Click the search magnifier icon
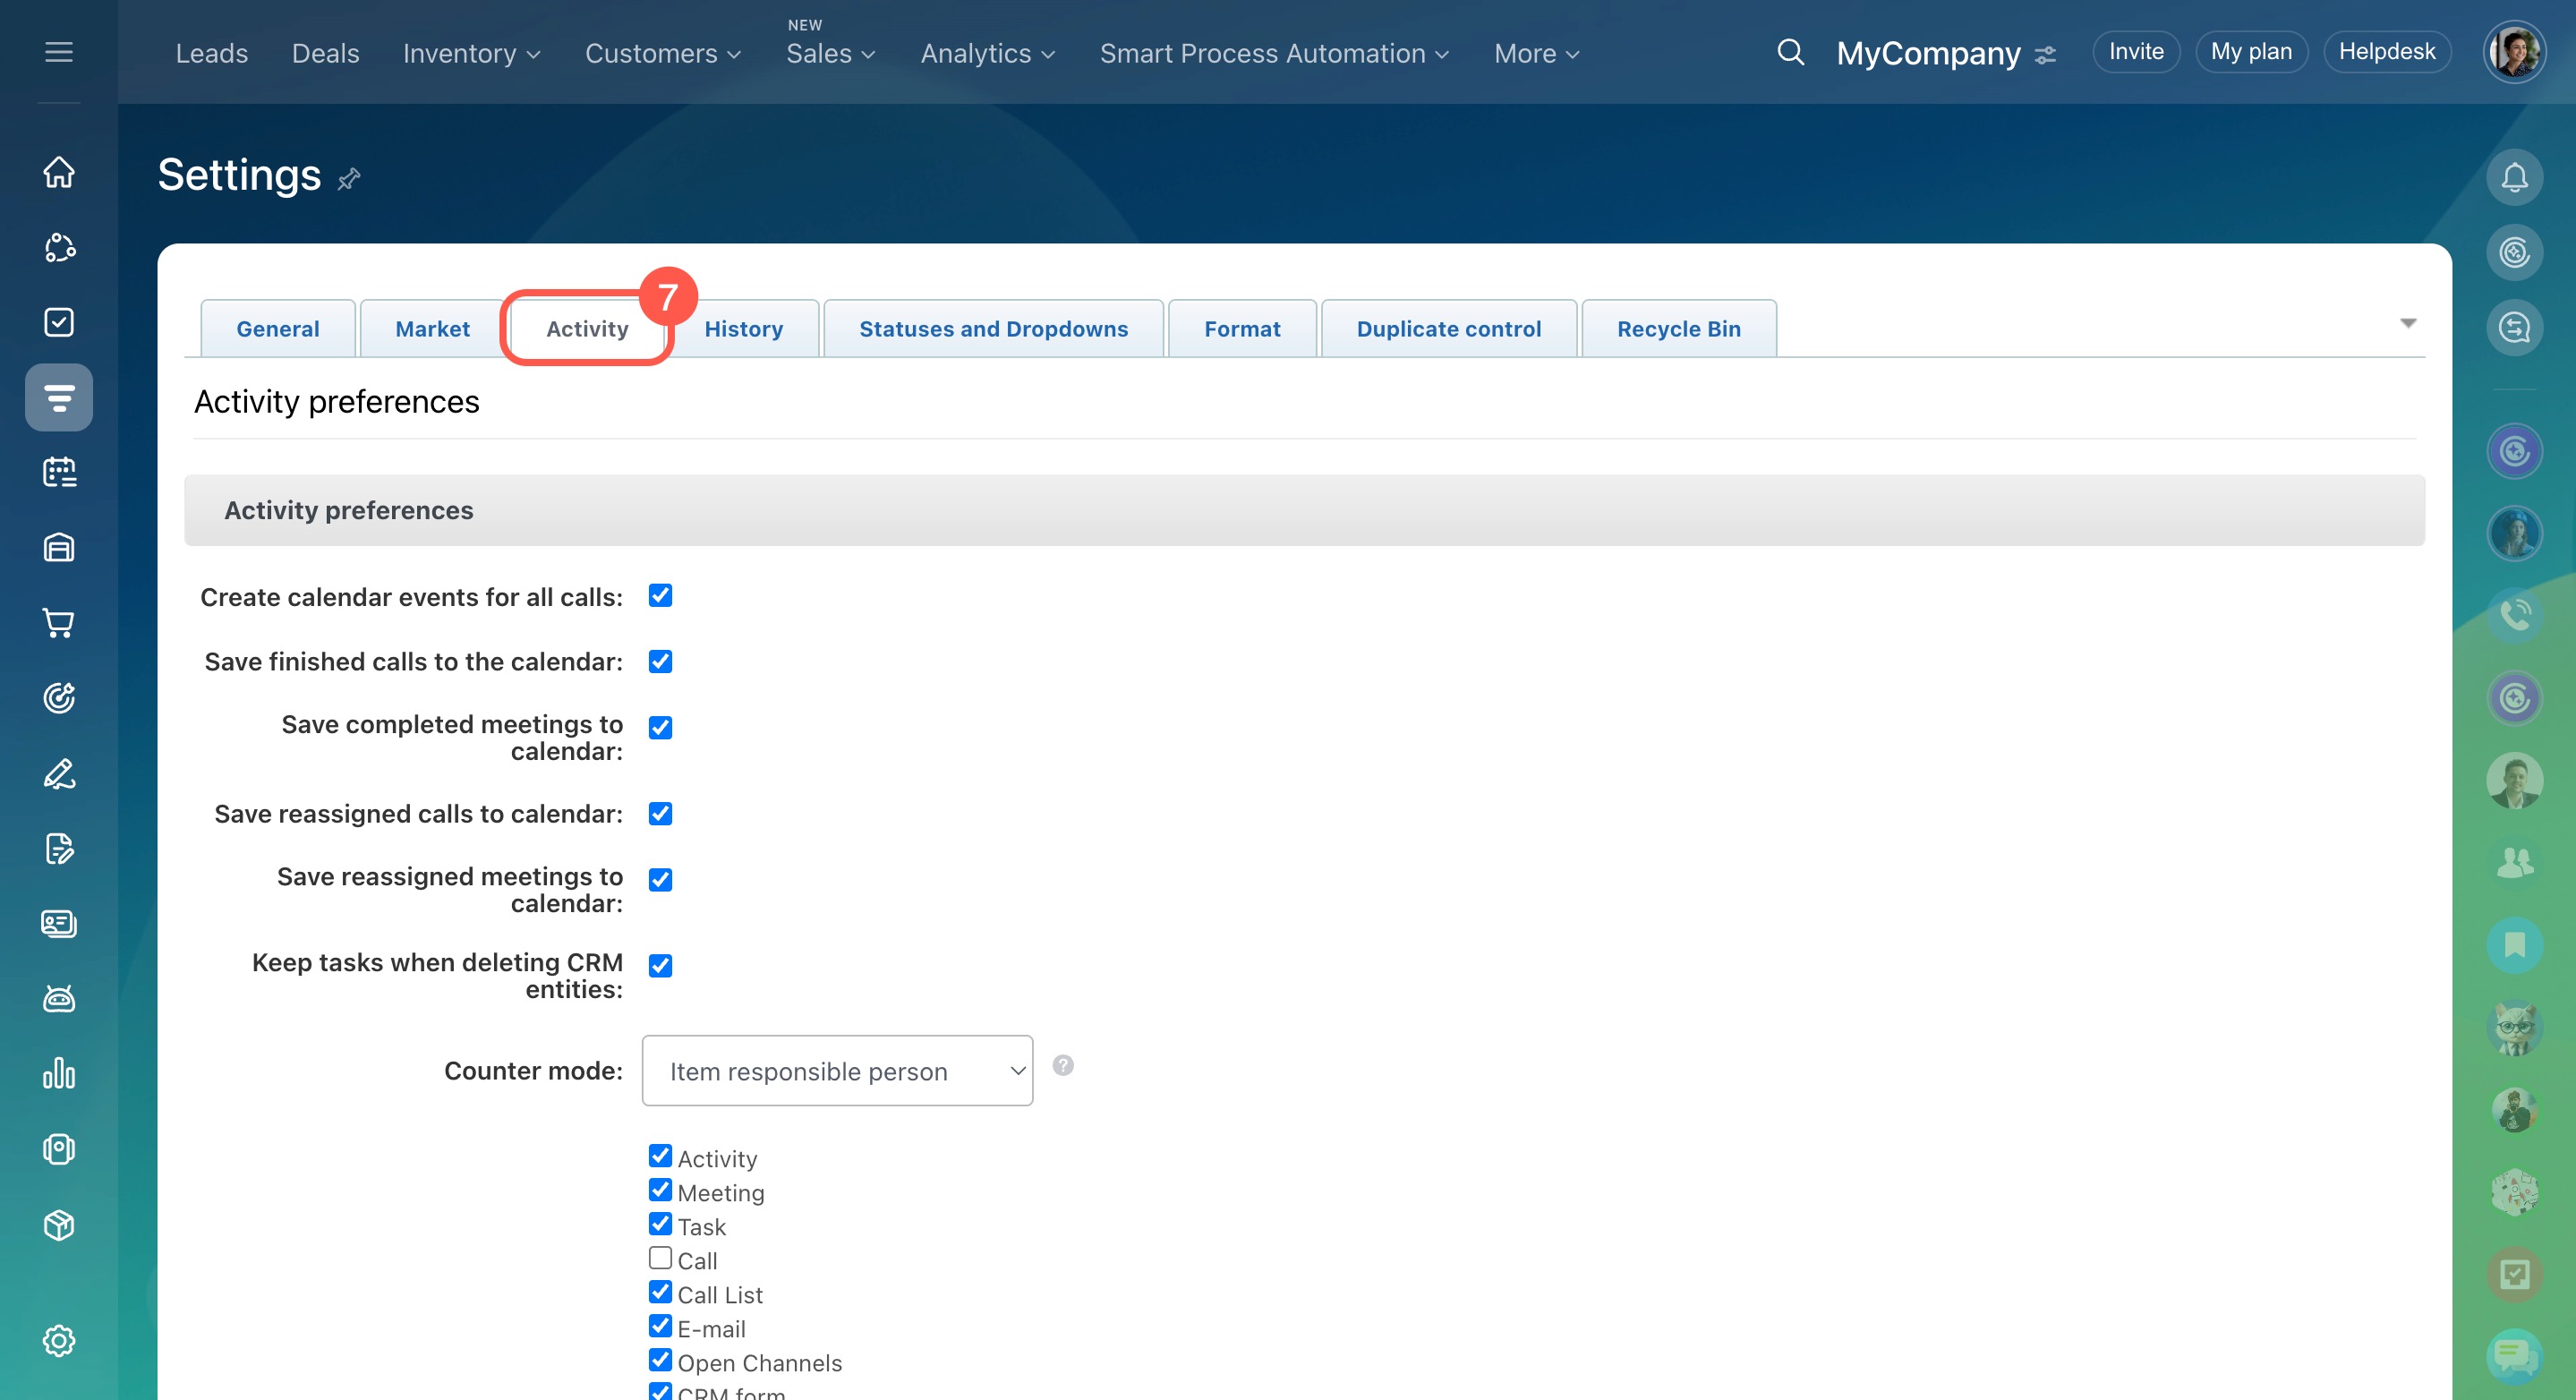Image resolution: width=2576 pixels, height=1400 pixels. (1790, 53)
